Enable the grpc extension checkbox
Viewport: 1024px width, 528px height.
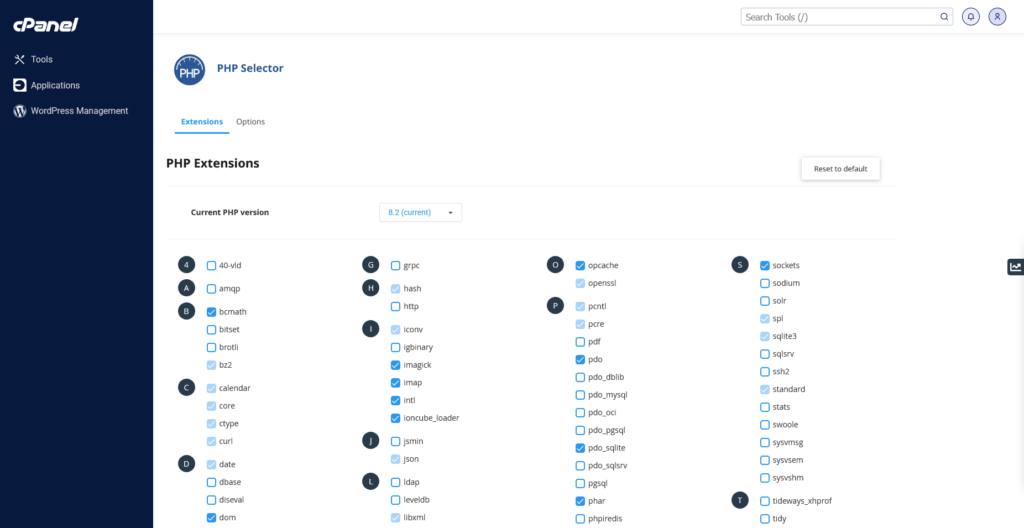(395, 266)
